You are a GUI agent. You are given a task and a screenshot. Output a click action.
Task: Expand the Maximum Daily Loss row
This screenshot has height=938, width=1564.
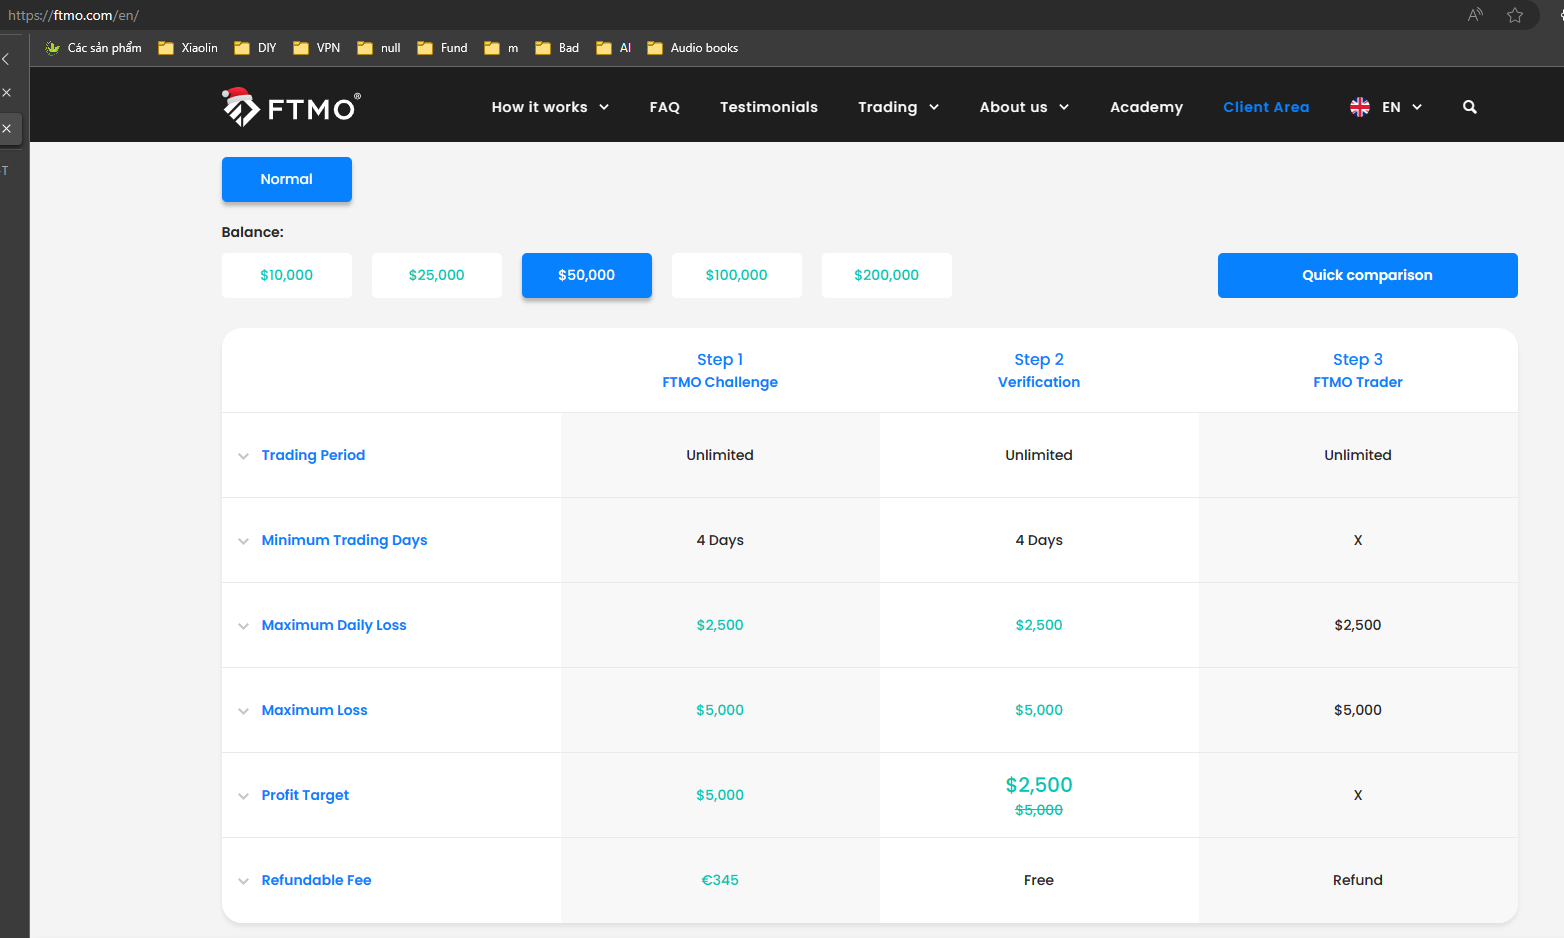pos(243,626)
